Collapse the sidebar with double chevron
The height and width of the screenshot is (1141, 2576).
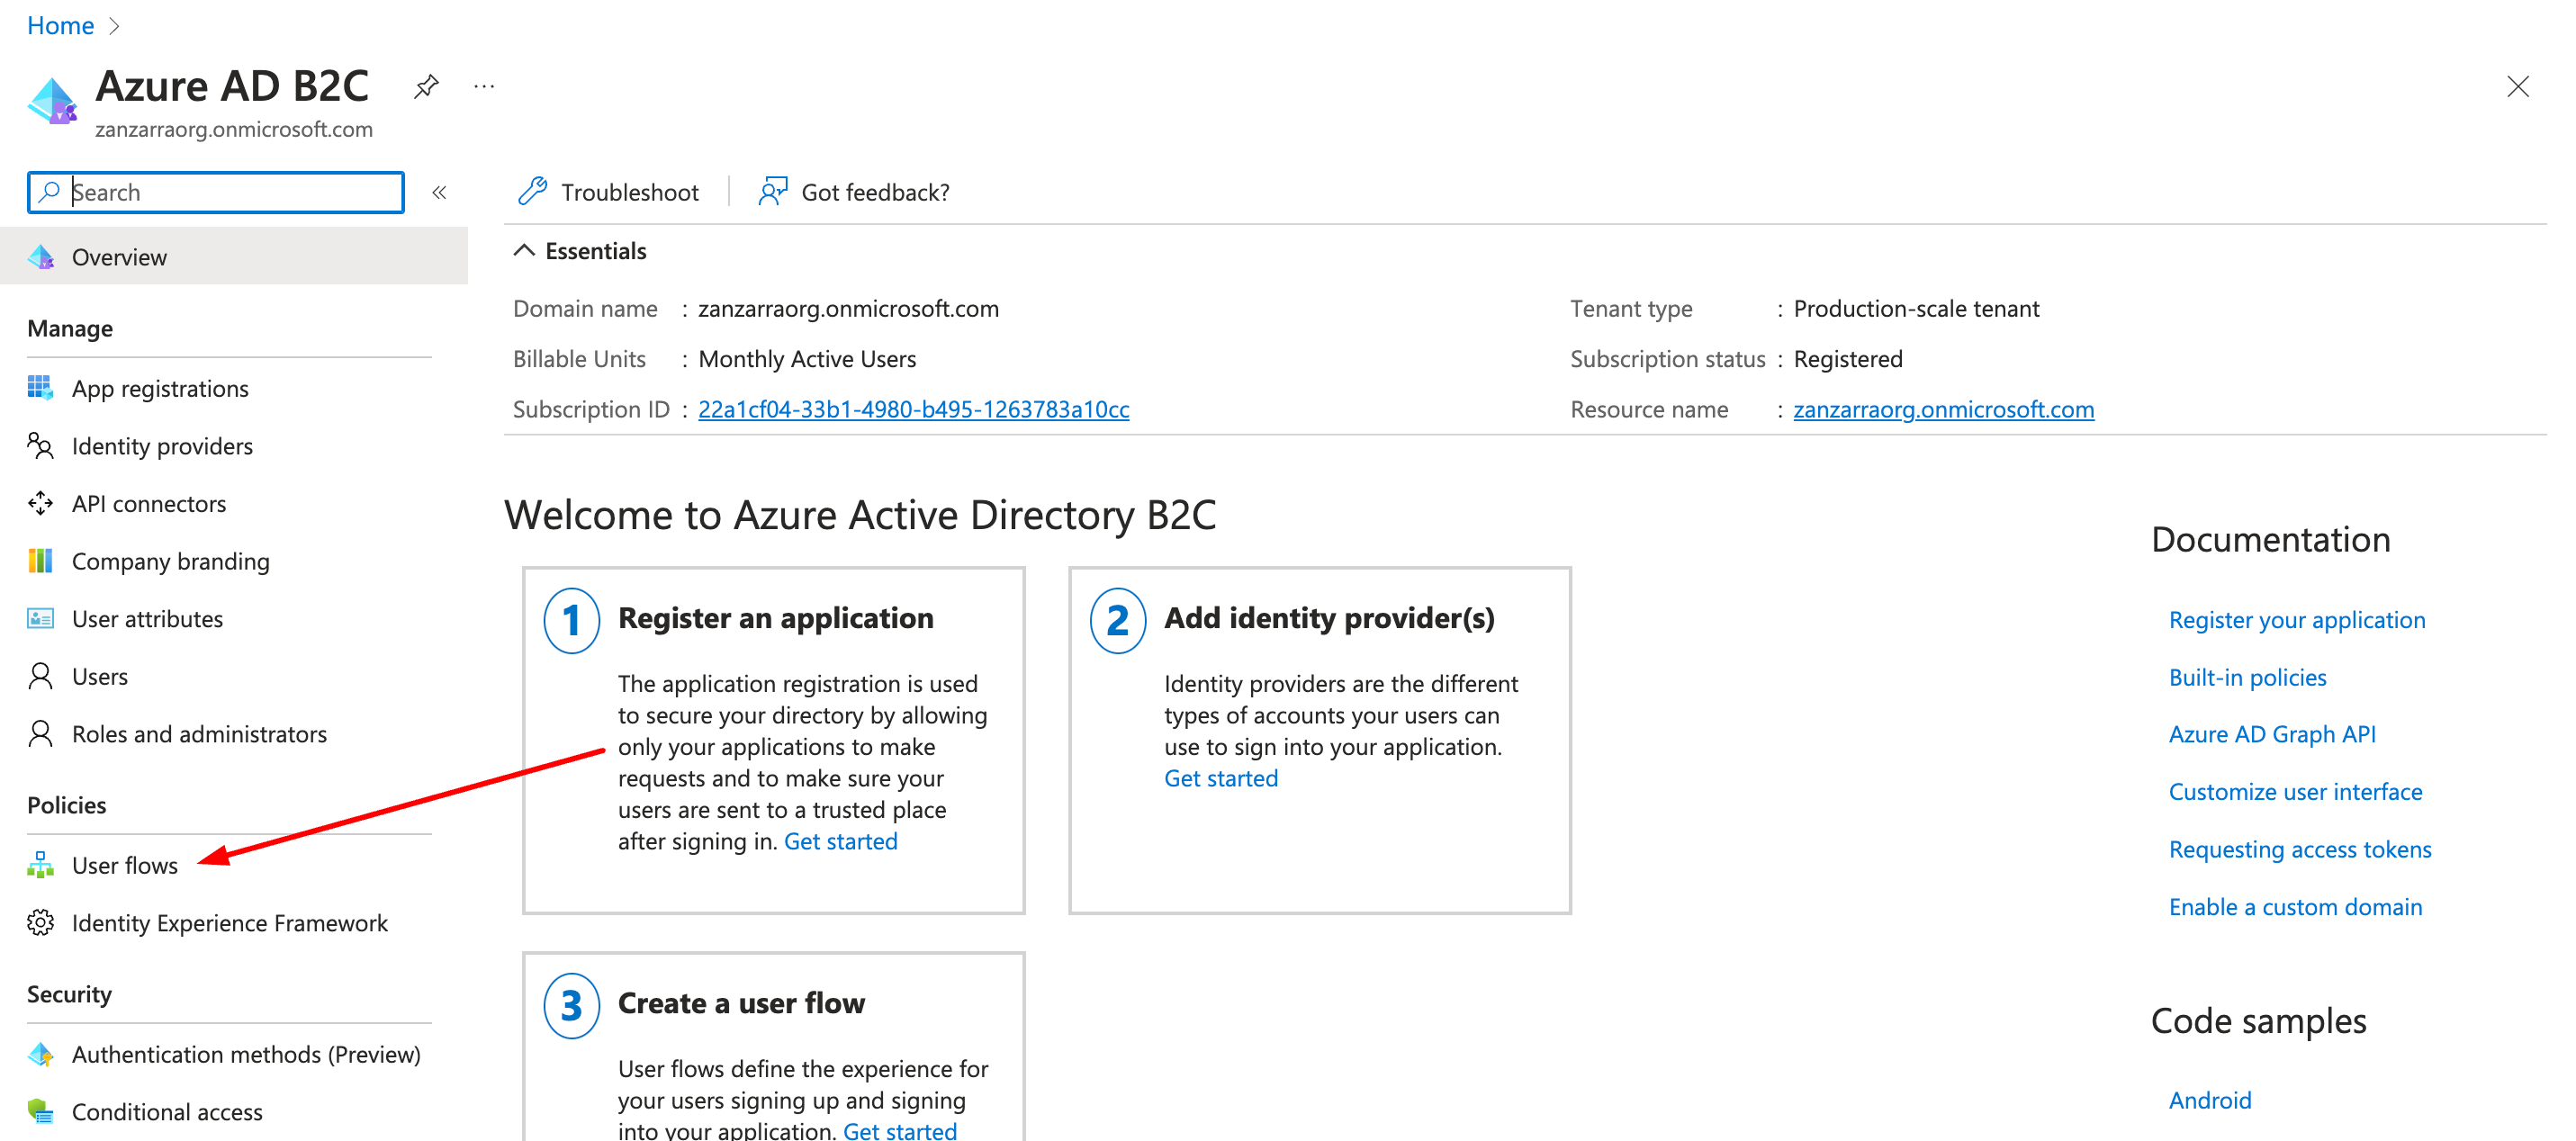coord(439,192)
